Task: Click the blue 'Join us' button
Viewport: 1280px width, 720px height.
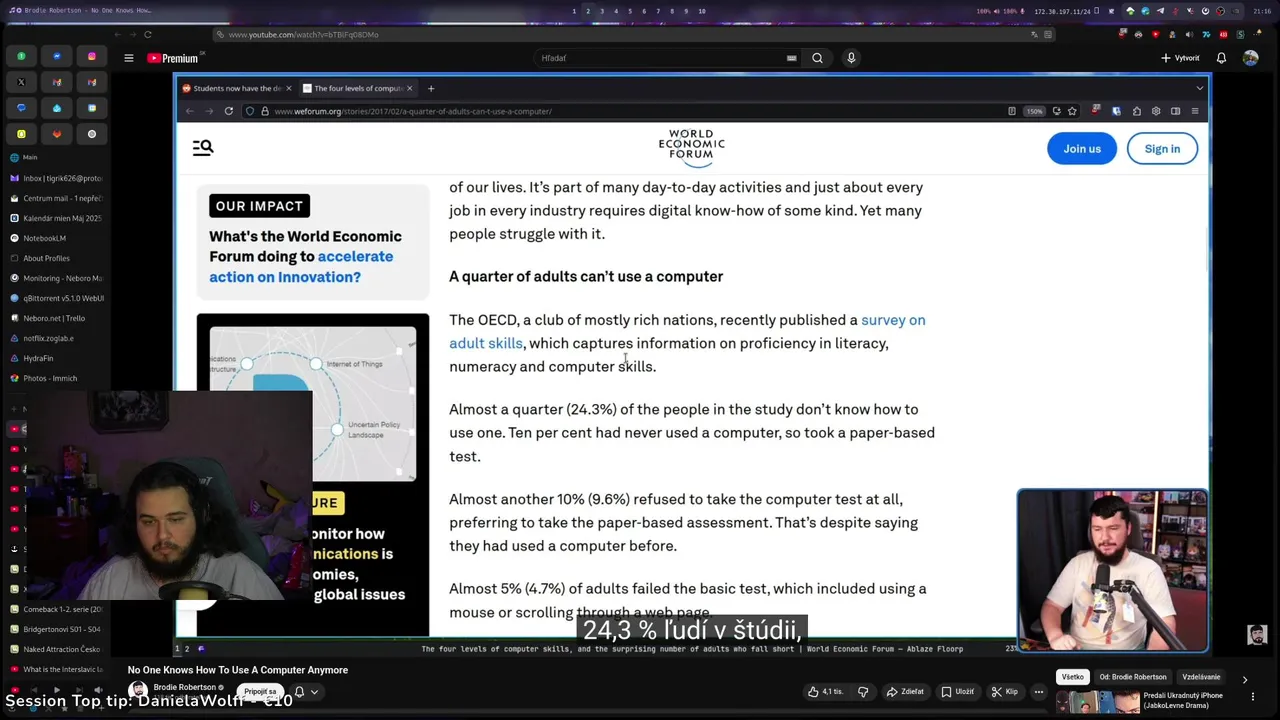Action: coord(1082,148)
